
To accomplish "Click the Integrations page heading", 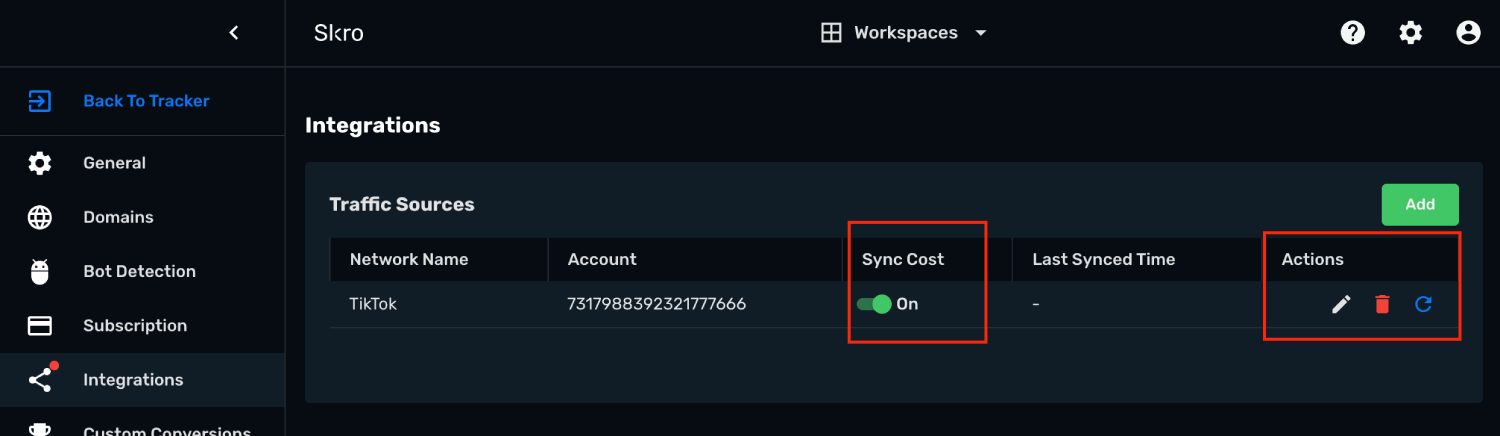I will point(372,126).
